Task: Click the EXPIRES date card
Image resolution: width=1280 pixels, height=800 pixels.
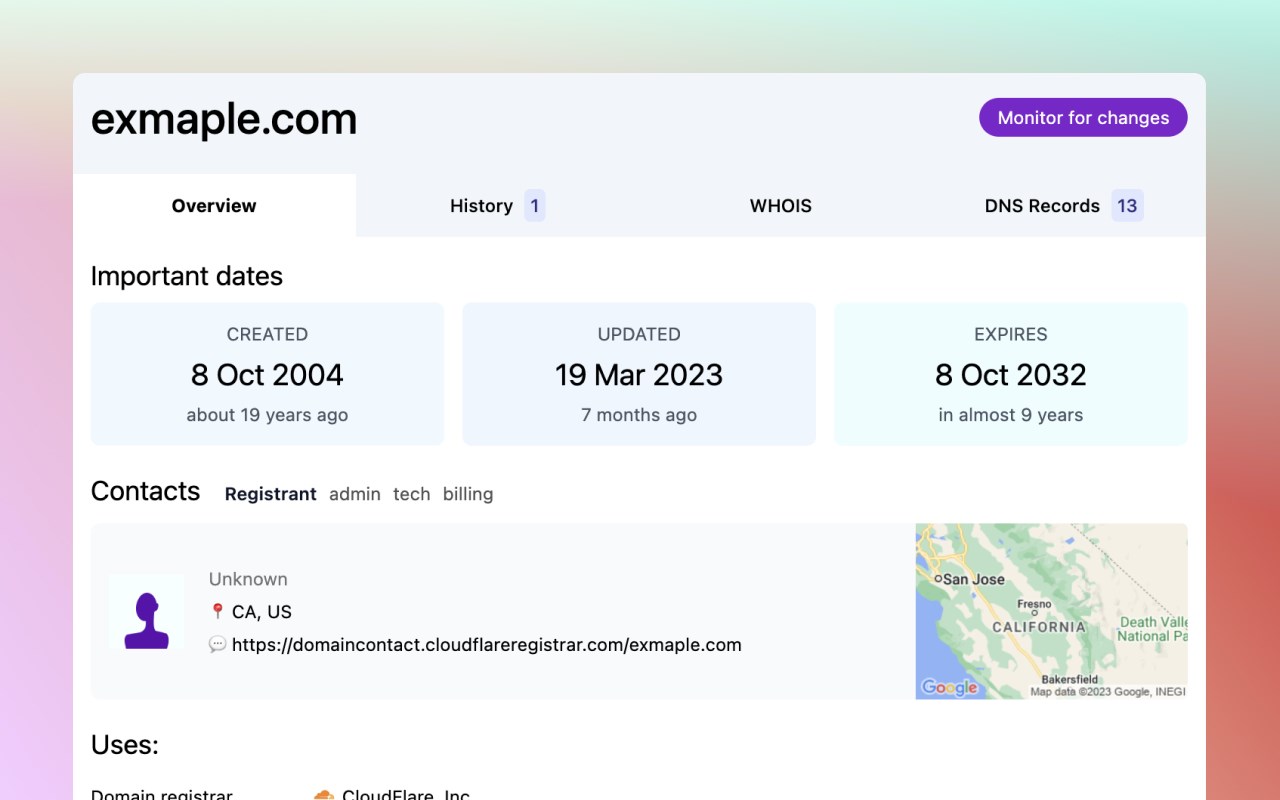Action: coord(1011,374)
